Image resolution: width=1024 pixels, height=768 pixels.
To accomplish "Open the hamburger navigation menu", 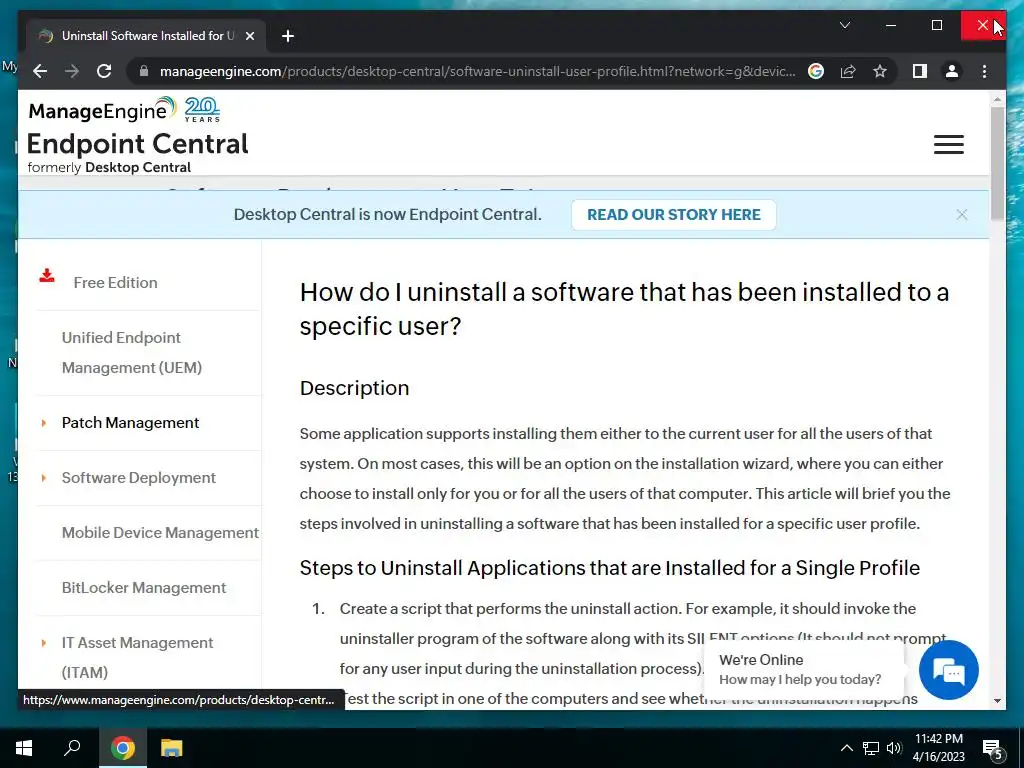I will (948, 144).
